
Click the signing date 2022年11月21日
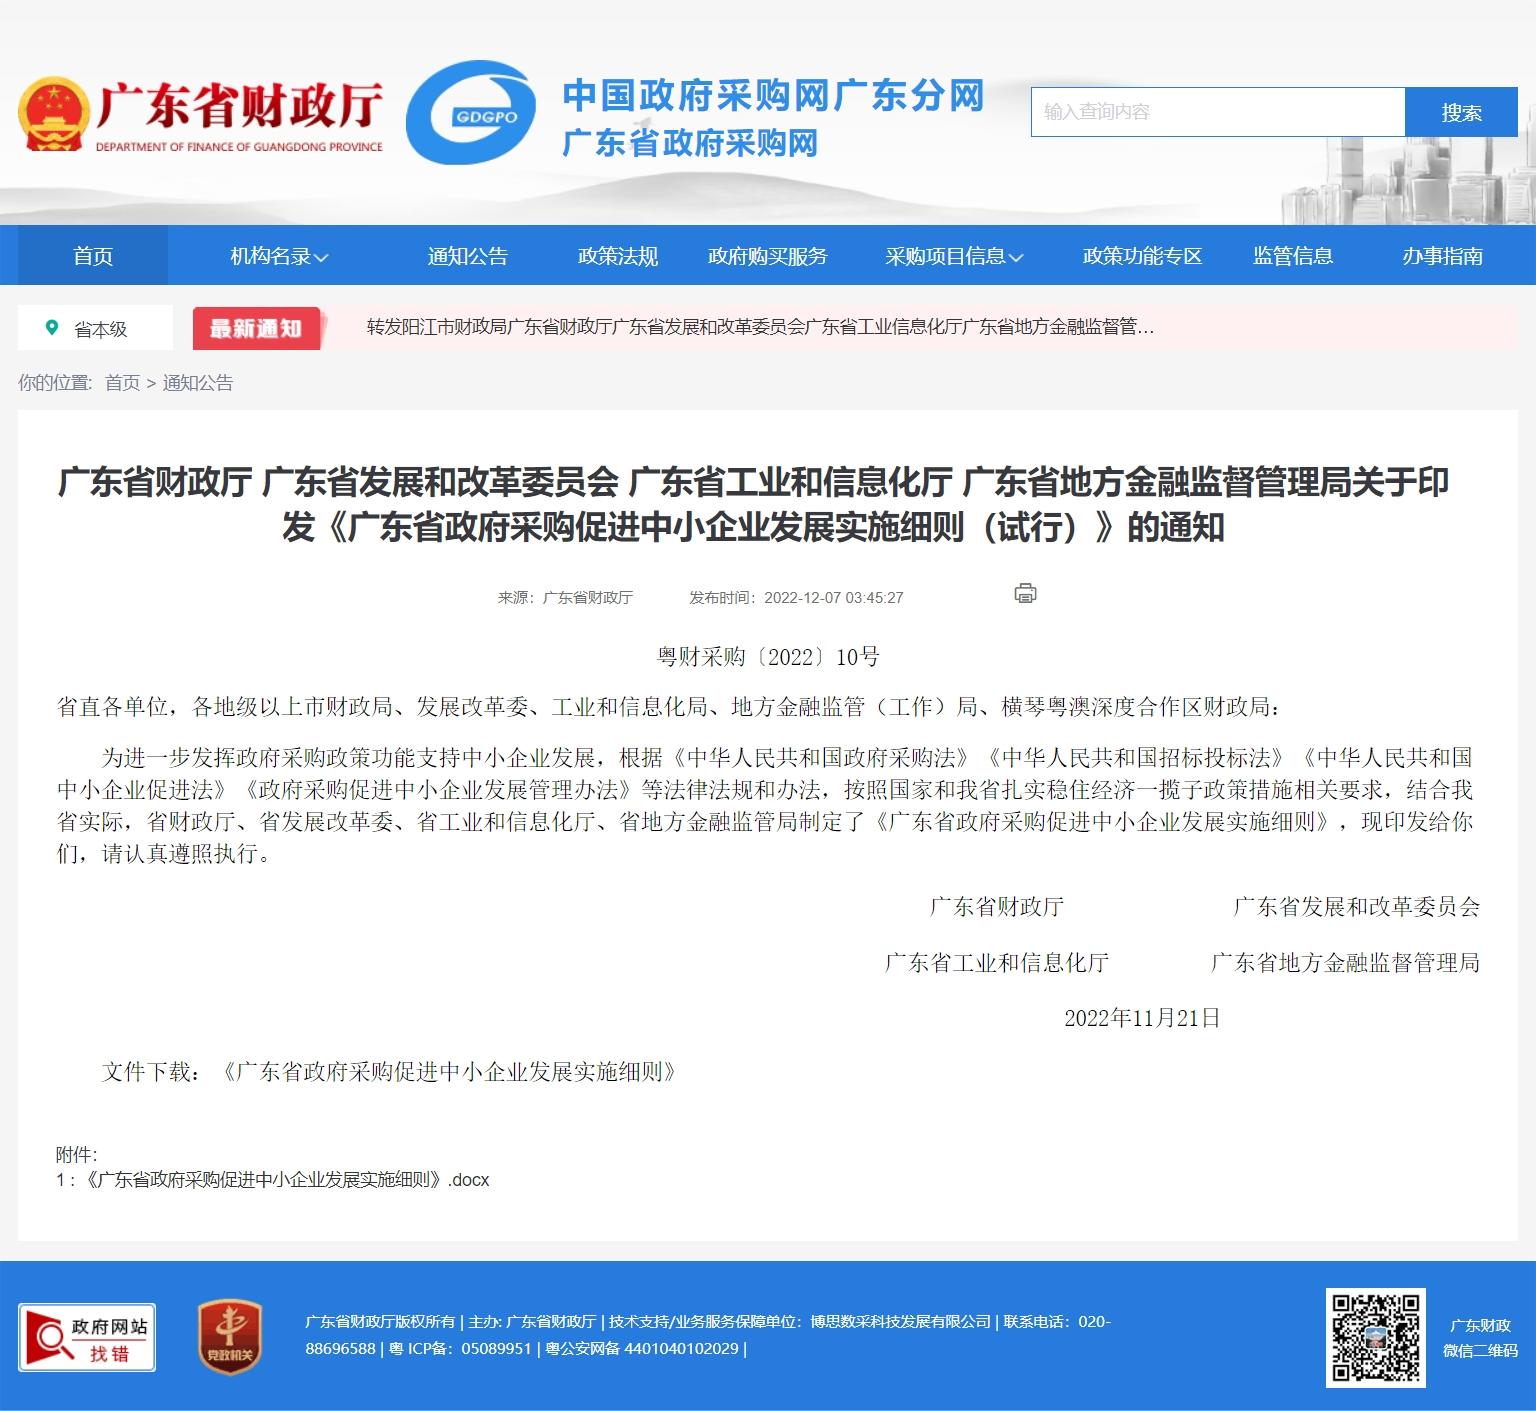pos(1142,1018)
